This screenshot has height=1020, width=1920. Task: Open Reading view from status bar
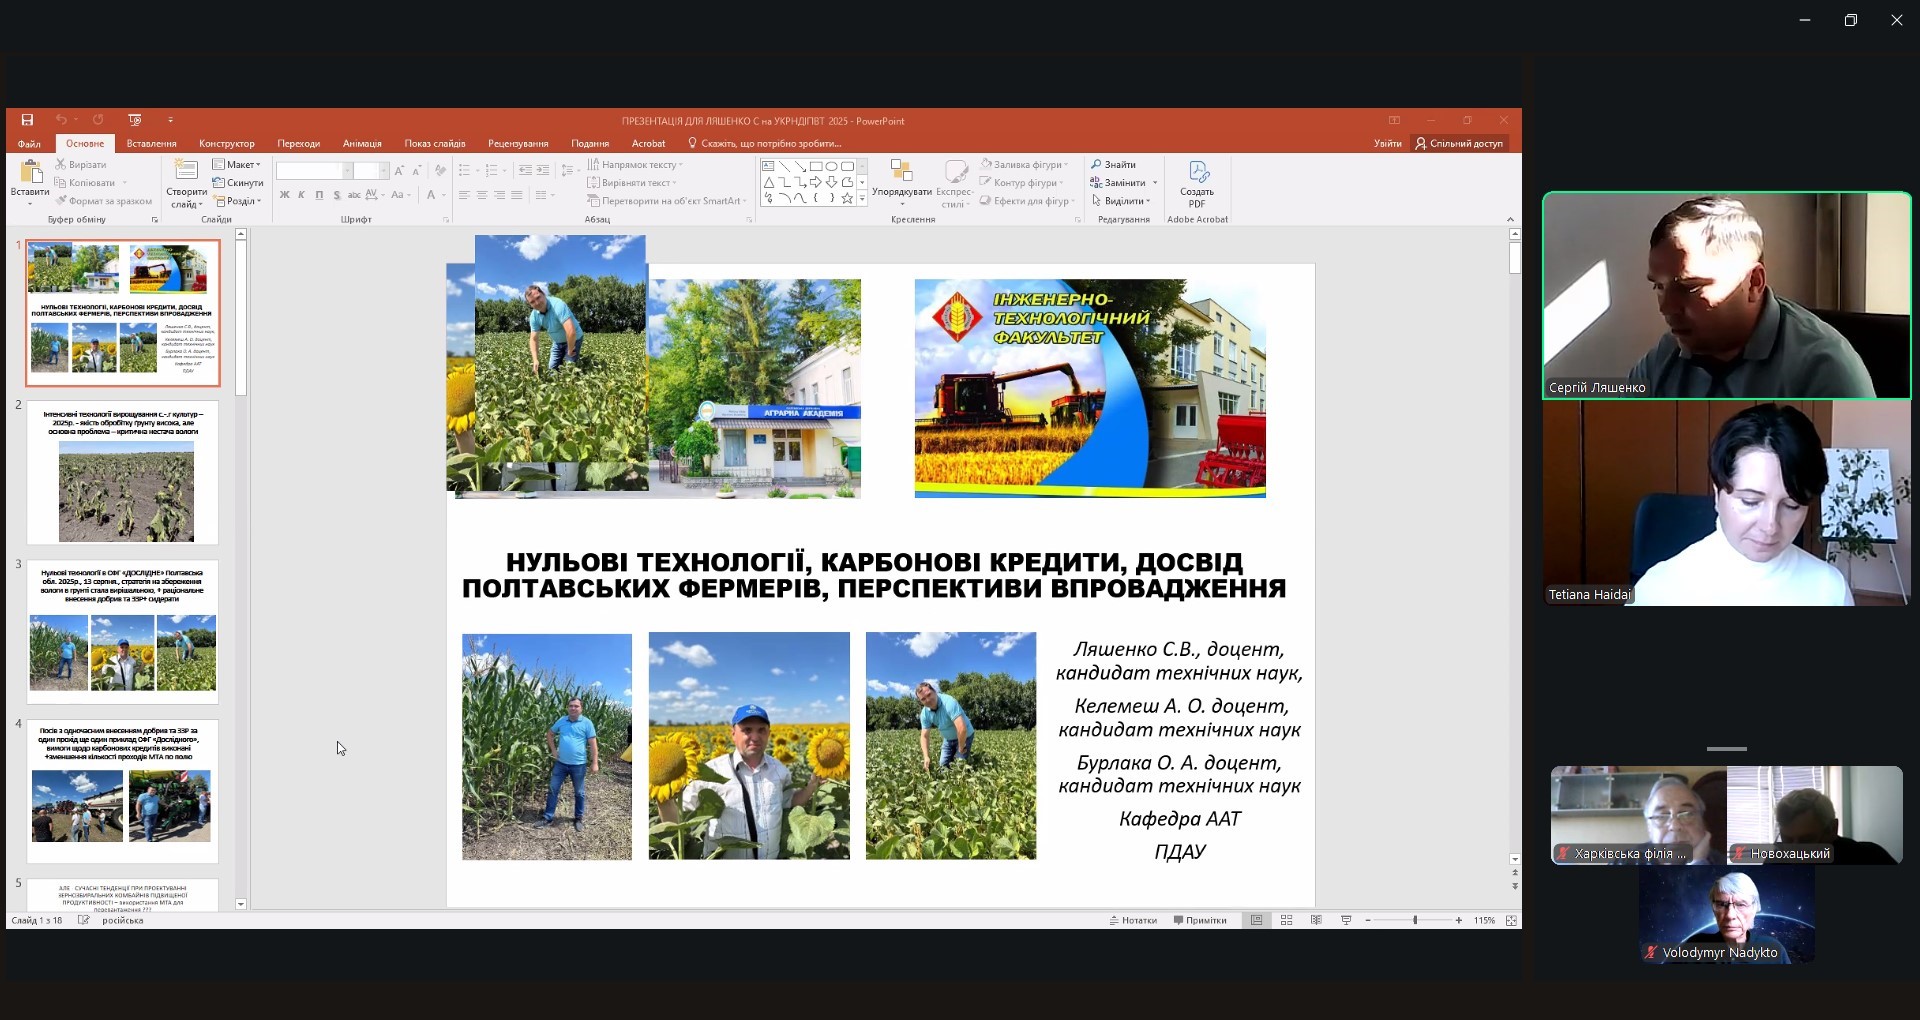point(1316,920)
